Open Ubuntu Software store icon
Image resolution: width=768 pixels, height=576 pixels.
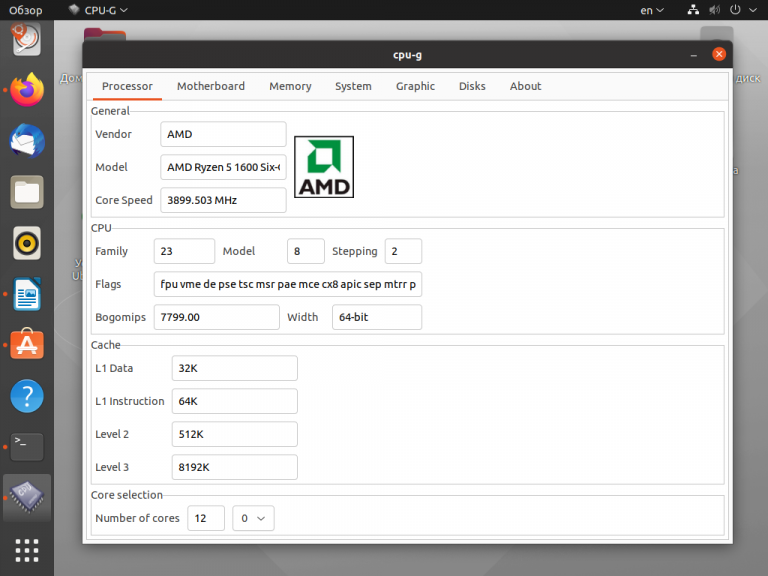coord(27,345)
